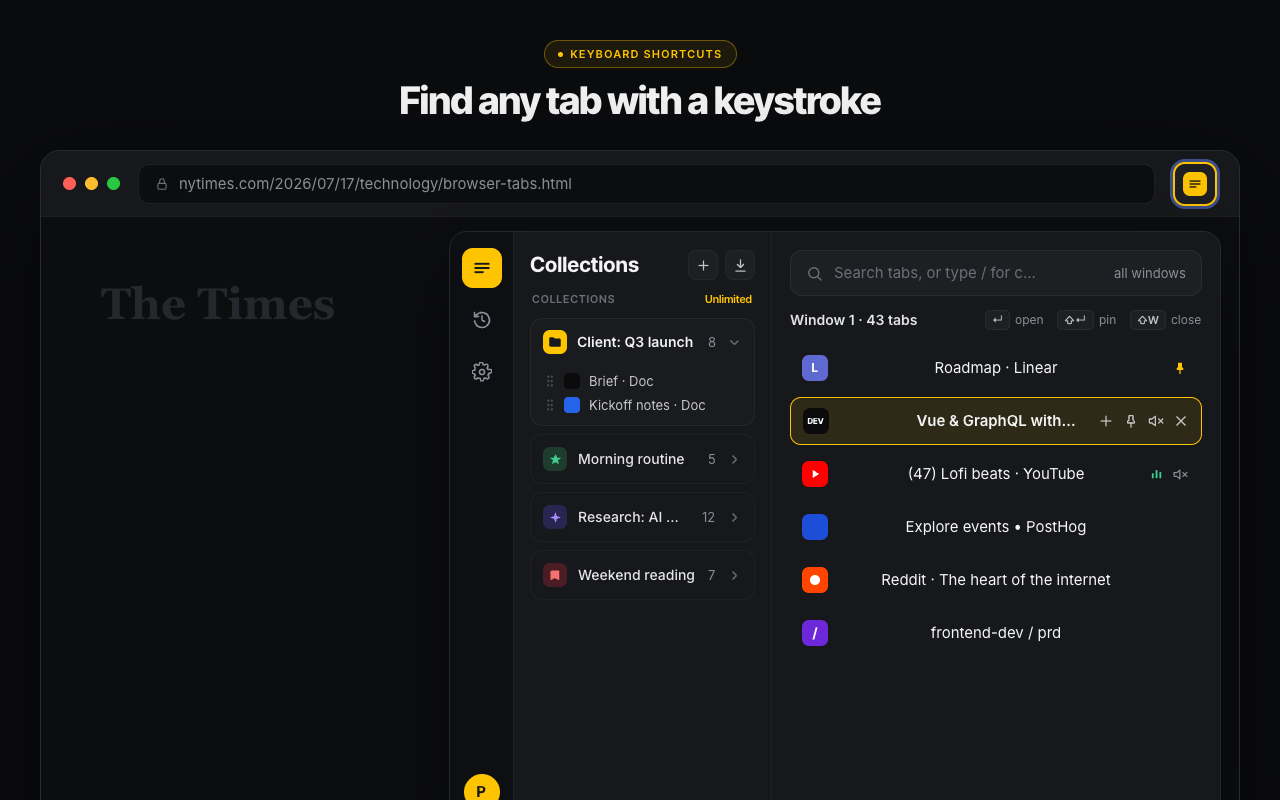Select the '(47) Lofi beats · YouTube' title
Screen dimensions: 1280x800
click(x=996, y=474)
